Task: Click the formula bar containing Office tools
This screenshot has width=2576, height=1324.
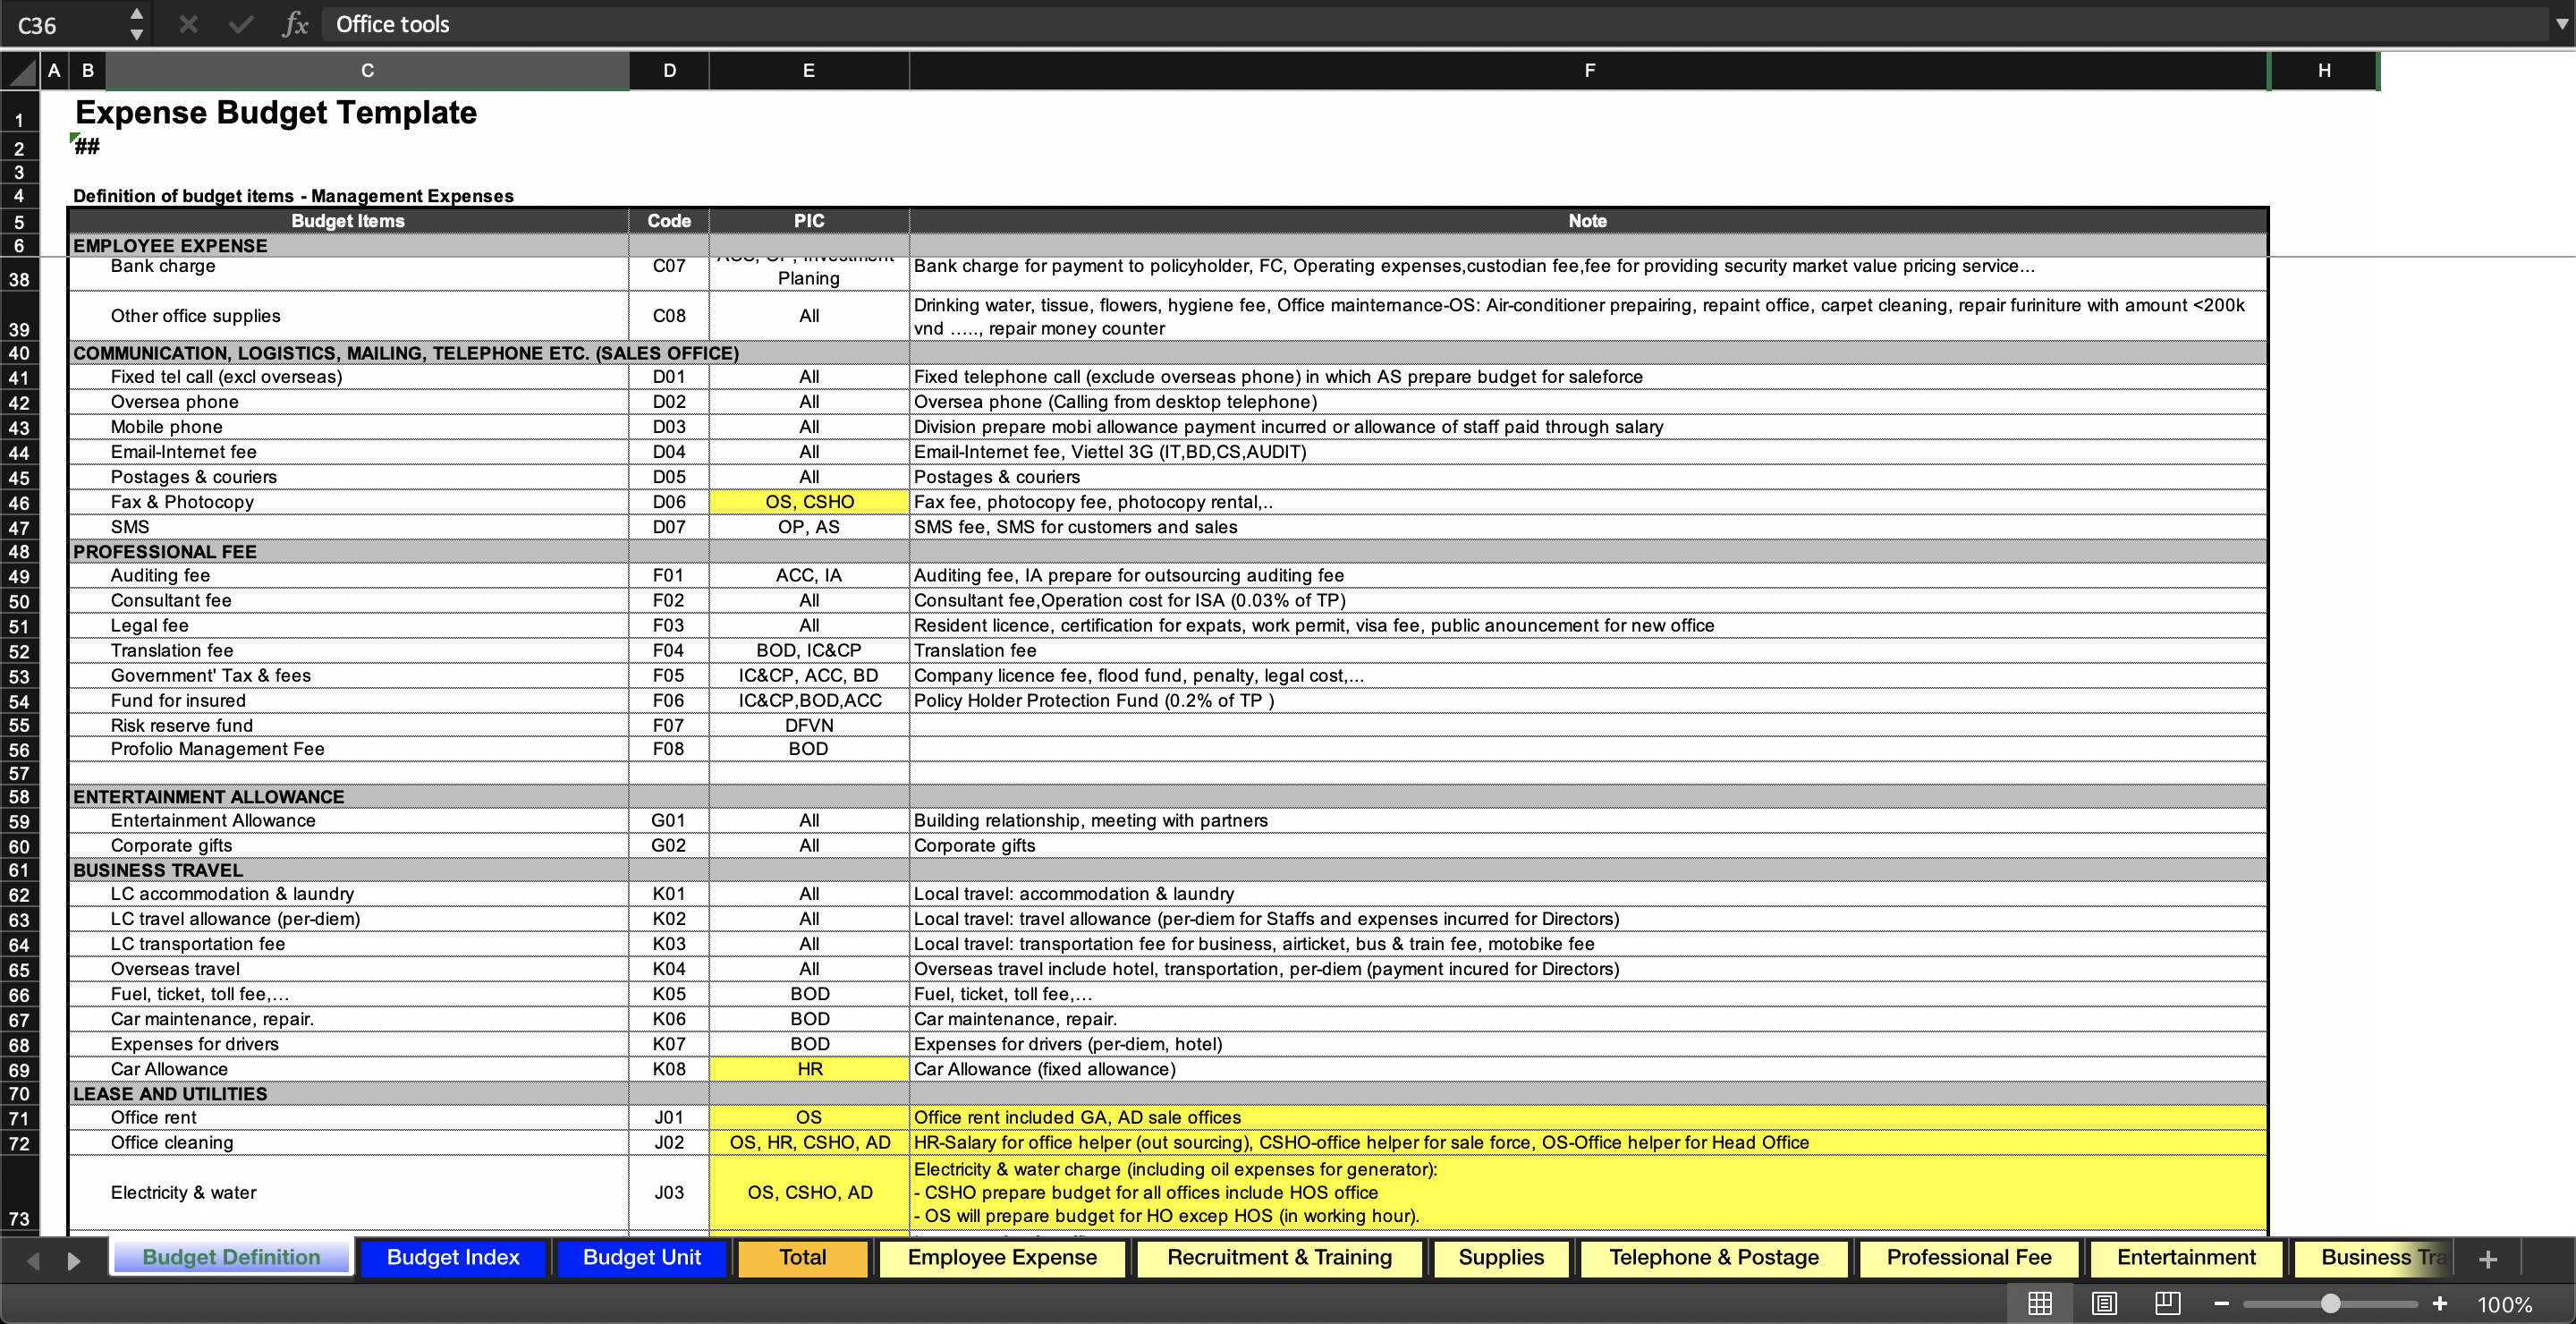Action: click(1435, 24)
